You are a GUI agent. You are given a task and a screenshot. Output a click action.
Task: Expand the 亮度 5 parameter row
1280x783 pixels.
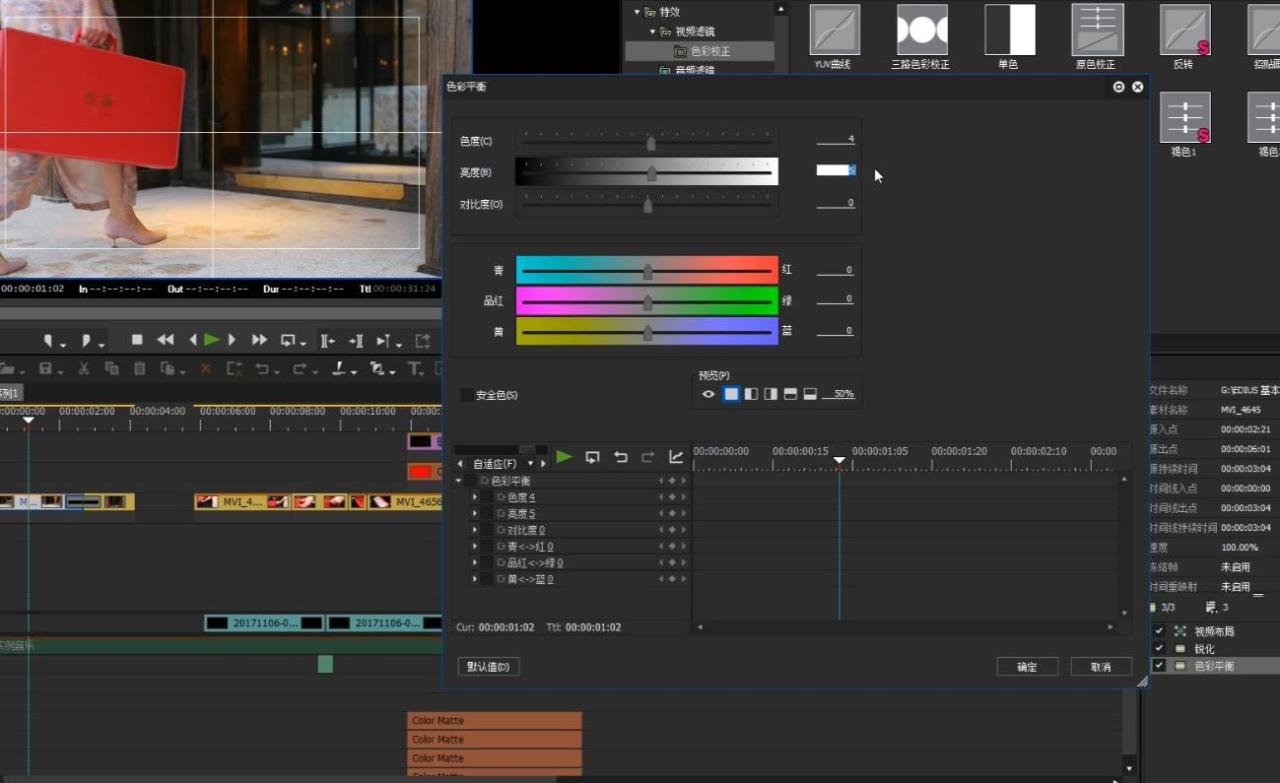[x=475, y=514]
